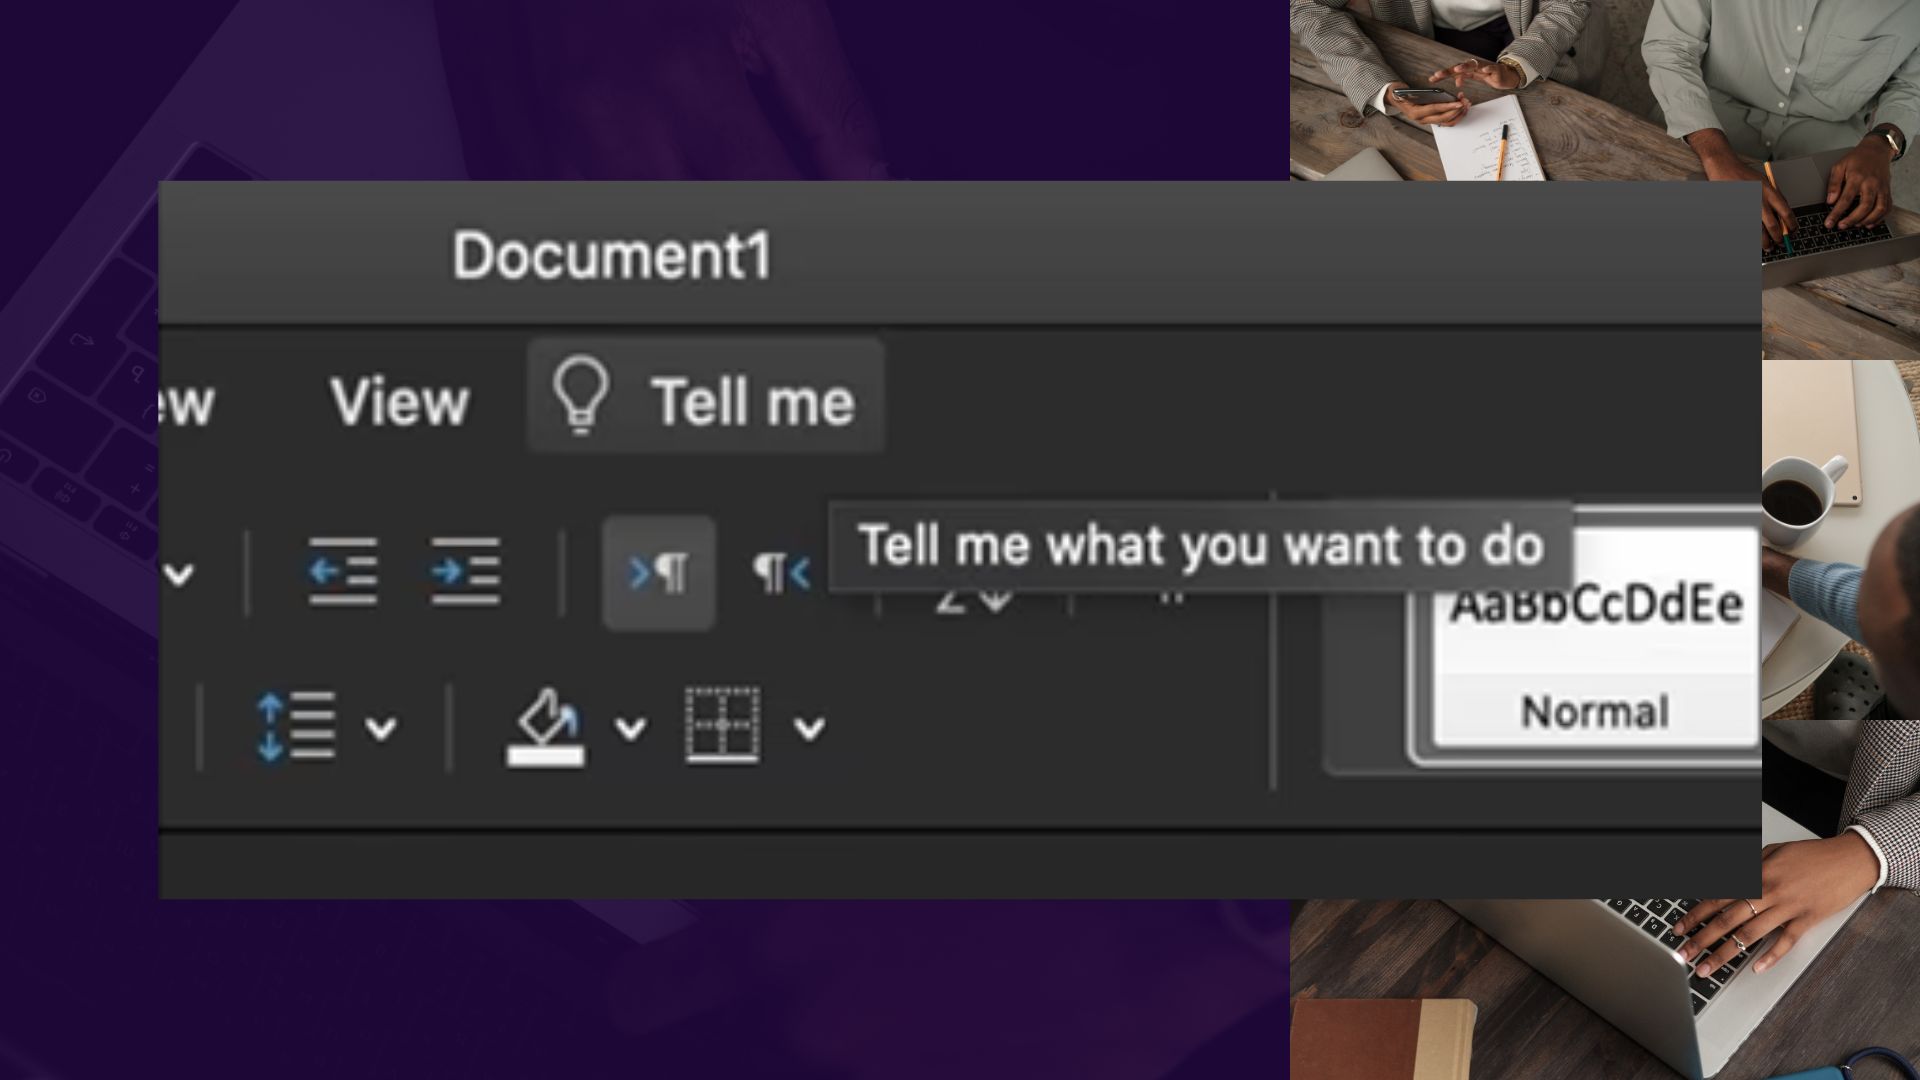The width and height of the screenshot is (1920, 1080).
Task: Click the Tell me text
Action: [x=753, y=402]
